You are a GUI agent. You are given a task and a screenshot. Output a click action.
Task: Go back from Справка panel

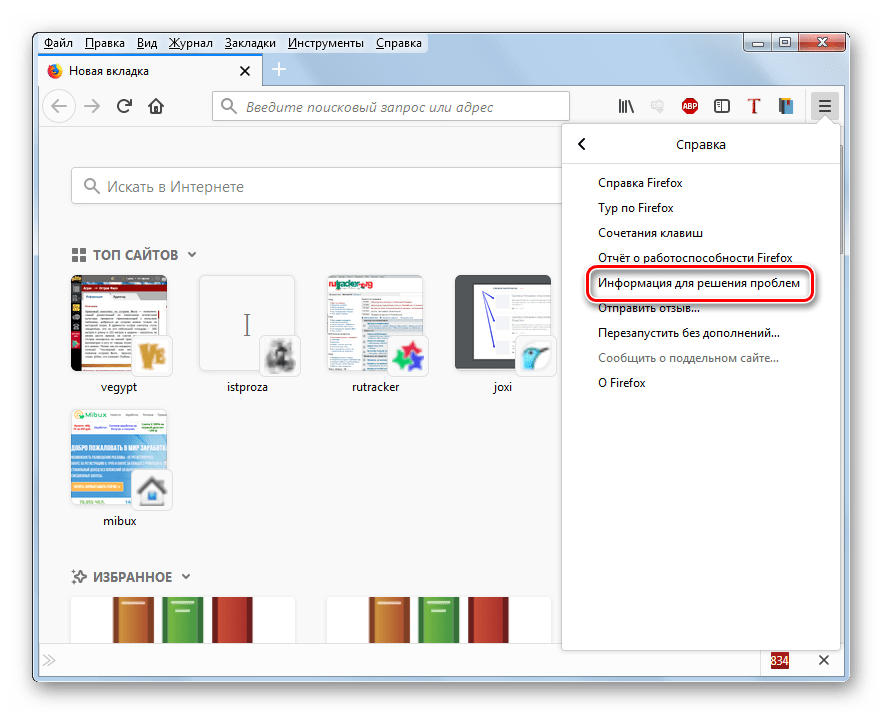click(x=582, y=144)
